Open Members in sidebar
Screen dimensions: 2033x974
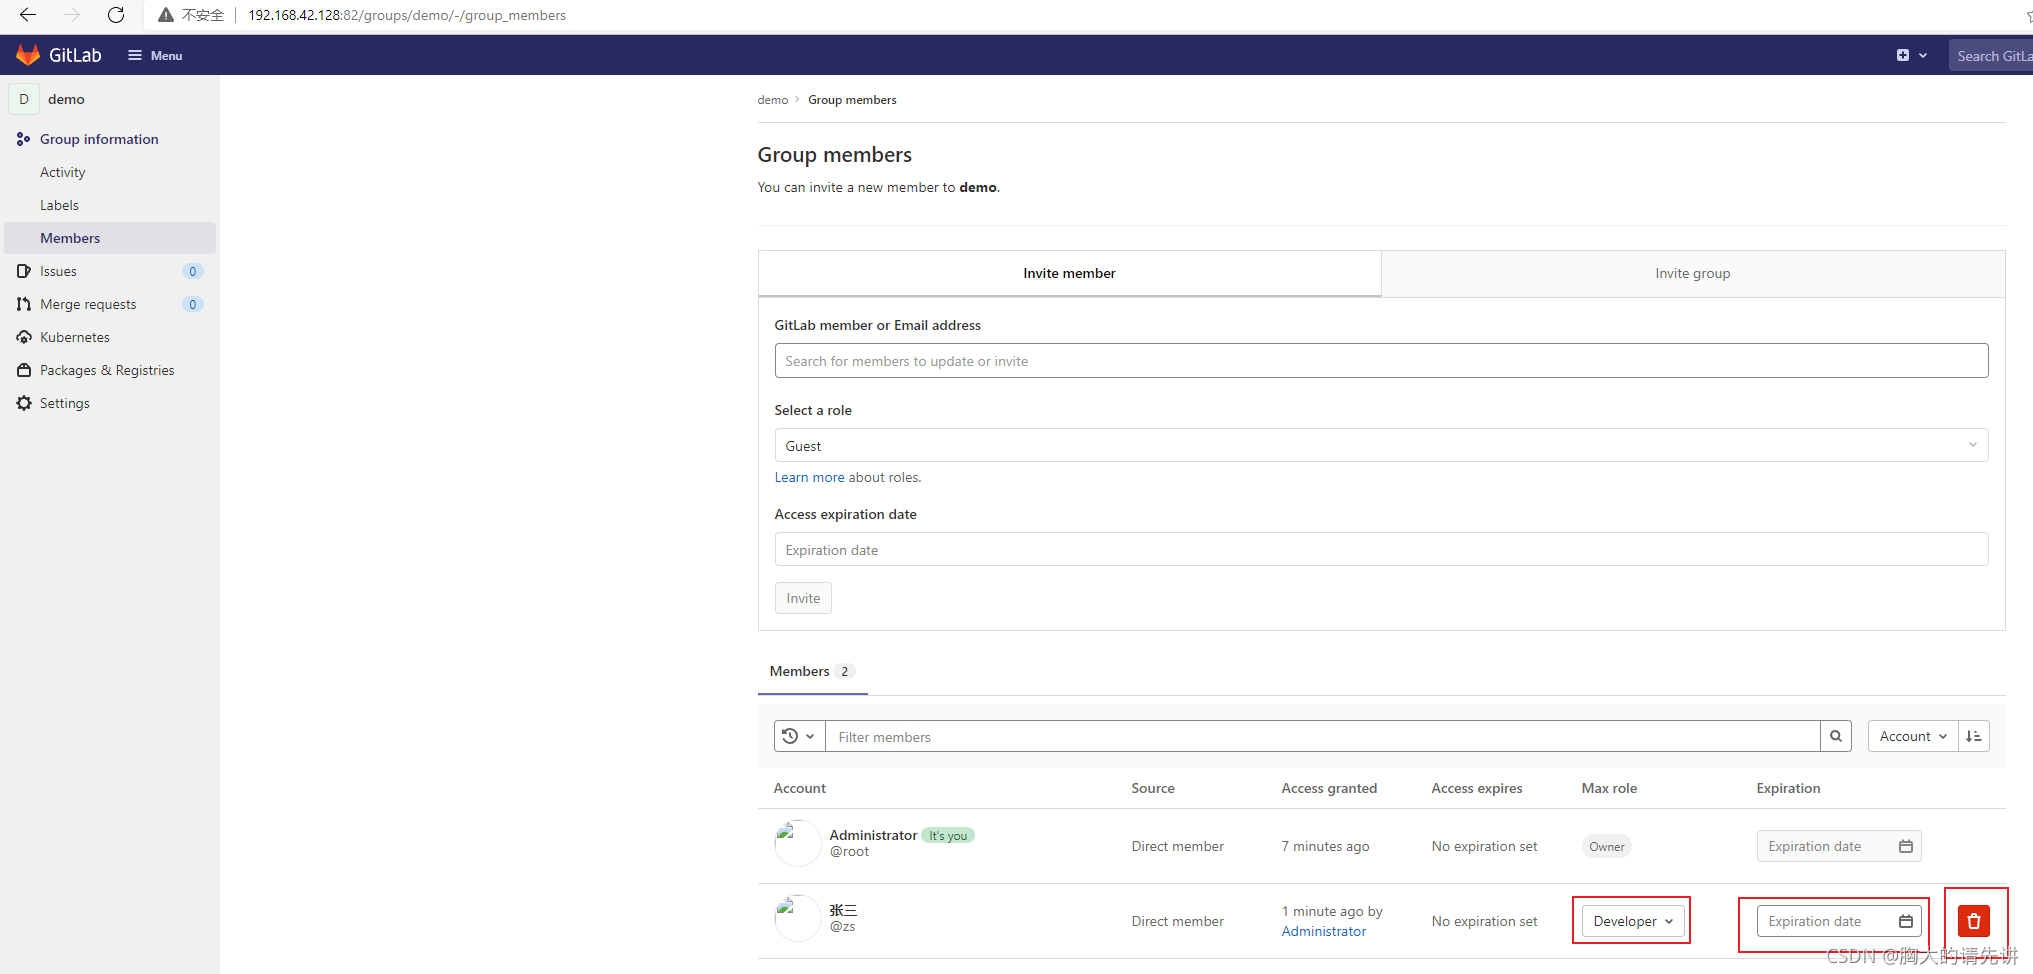pos(110,238)
